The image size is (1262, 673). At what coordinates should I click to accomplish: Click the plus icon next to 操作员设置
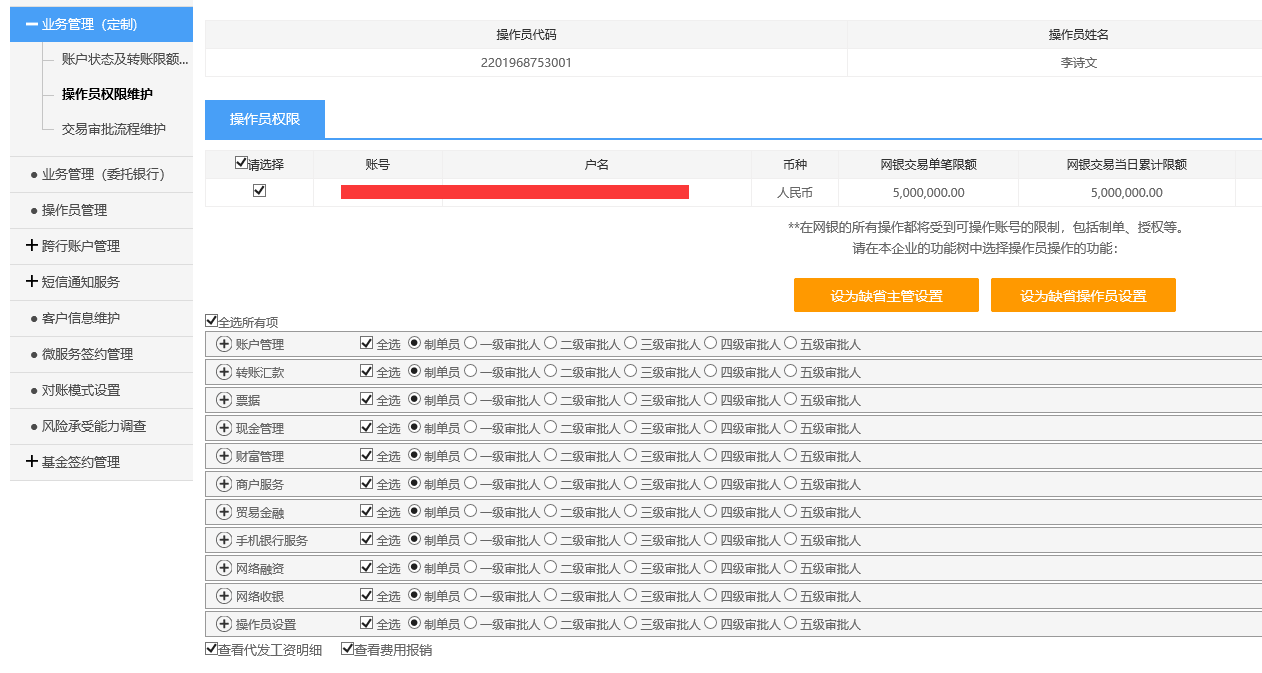[224, 624]
